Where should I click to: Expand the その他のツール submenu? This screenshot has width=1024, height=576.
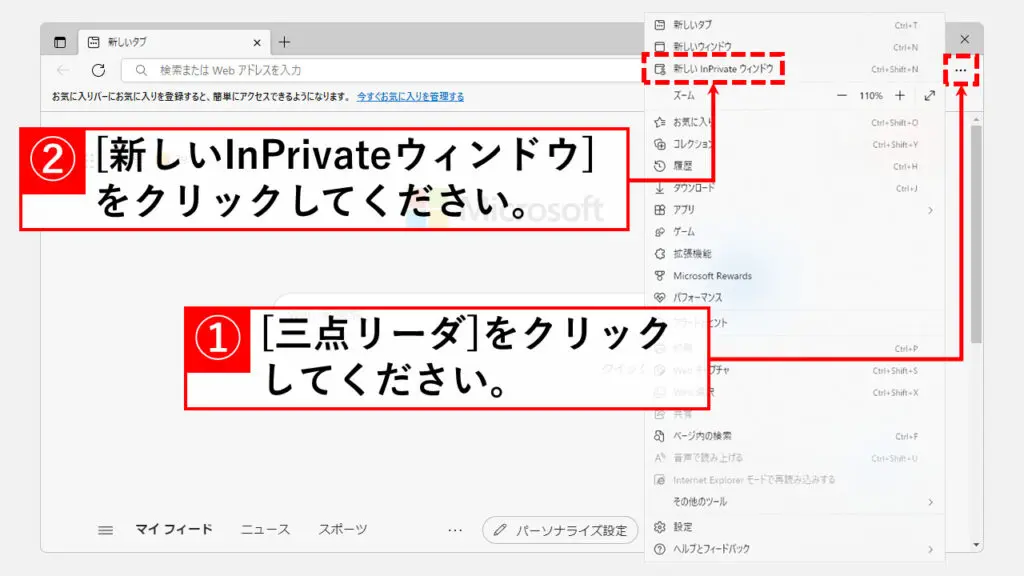click(x=930, y=501)
